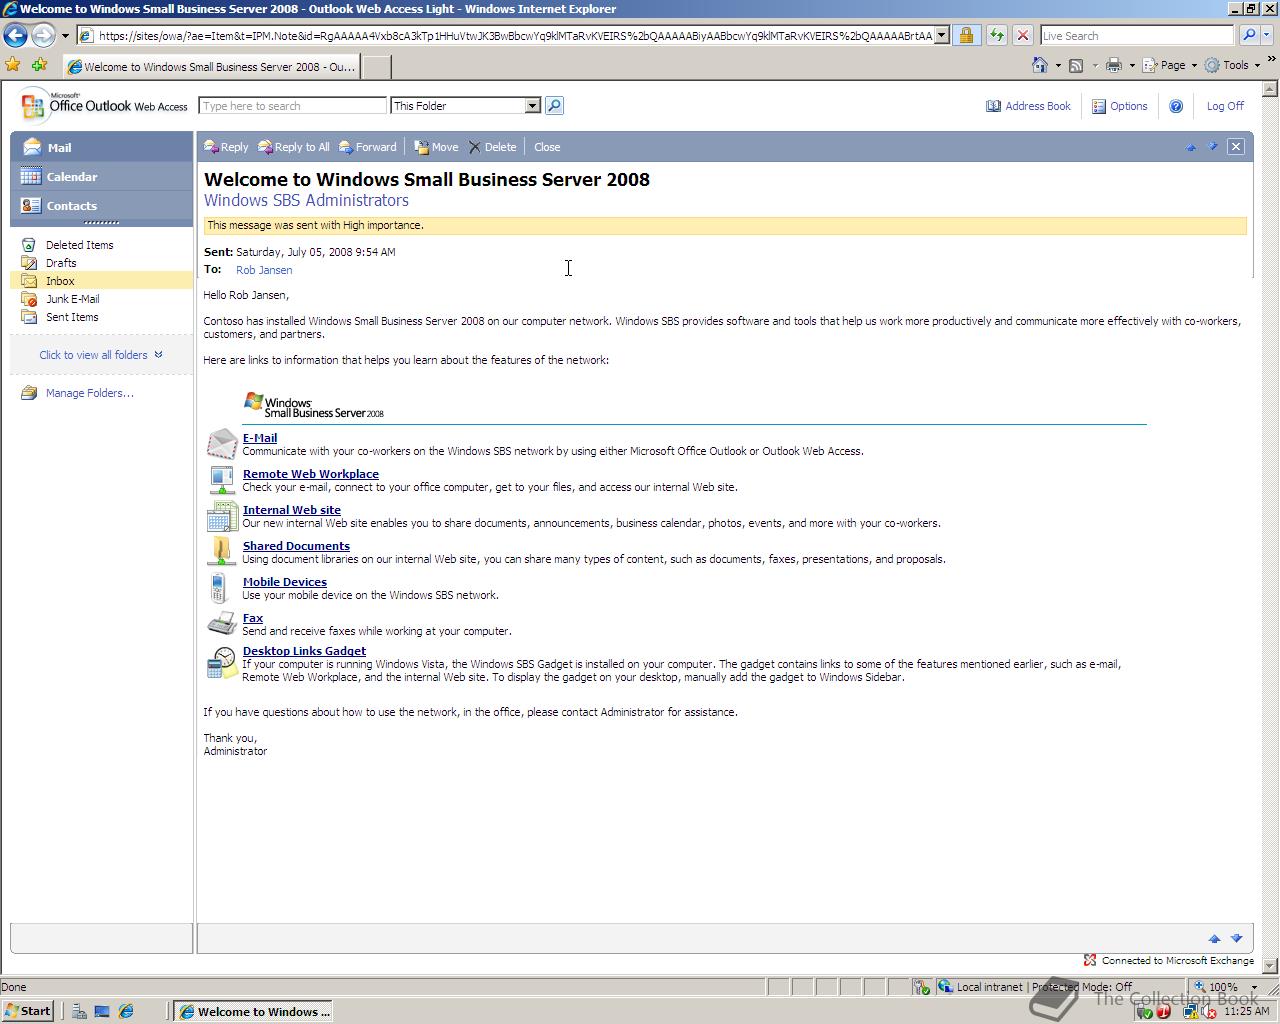Click the Live Search magnifier button
This screenshot has width=1280, height=1024.
1248,35
